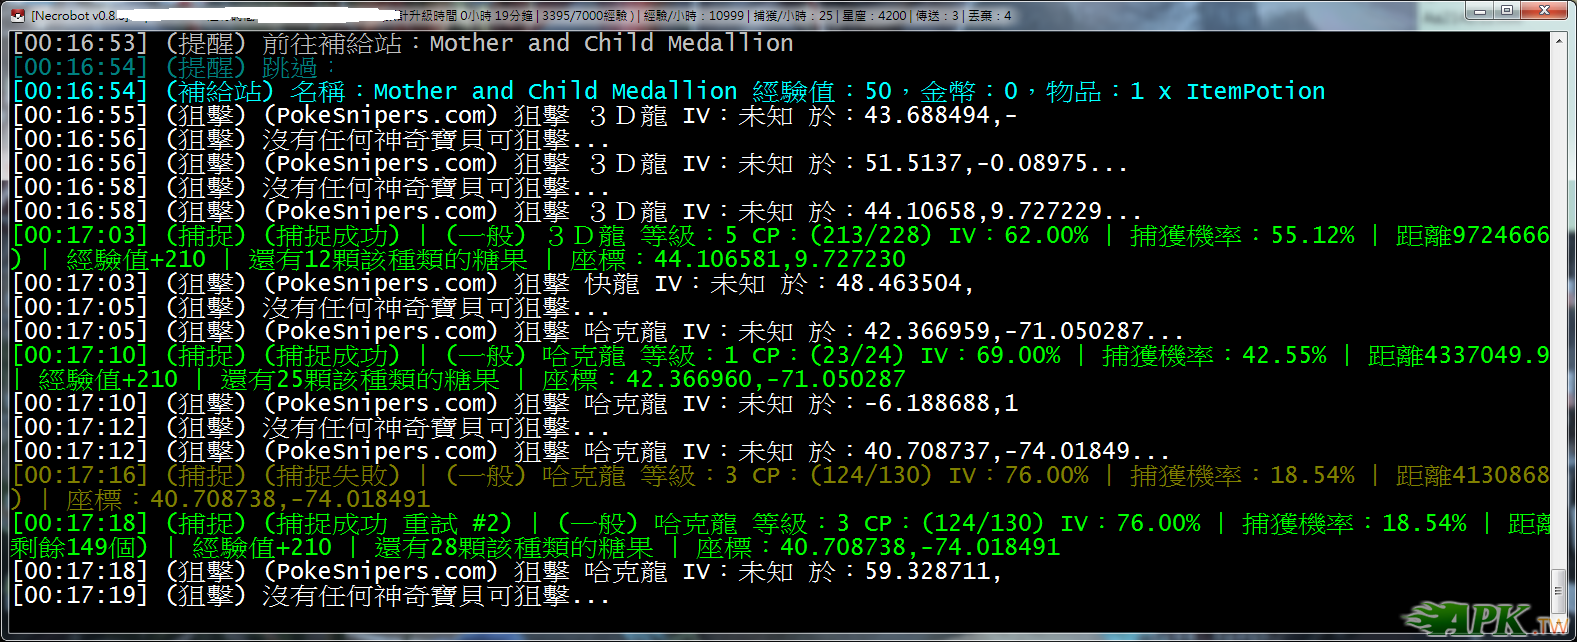The image size is (1577, 642).
Task: Click 還有25顆該種類的糖果 text
Action: (x=360, y=379)
